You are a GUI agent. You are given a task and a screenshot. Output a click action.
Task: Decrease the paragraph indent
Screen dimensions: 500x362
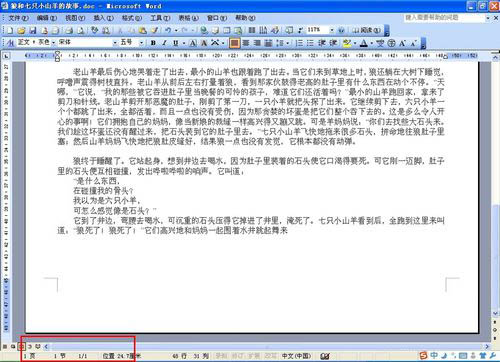322,43
